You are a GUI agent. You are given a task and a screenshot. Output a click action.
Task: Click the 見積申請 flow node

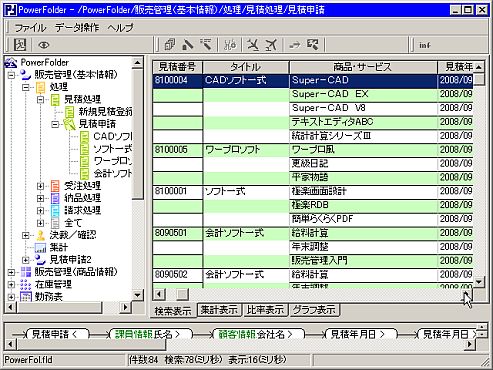57,334
